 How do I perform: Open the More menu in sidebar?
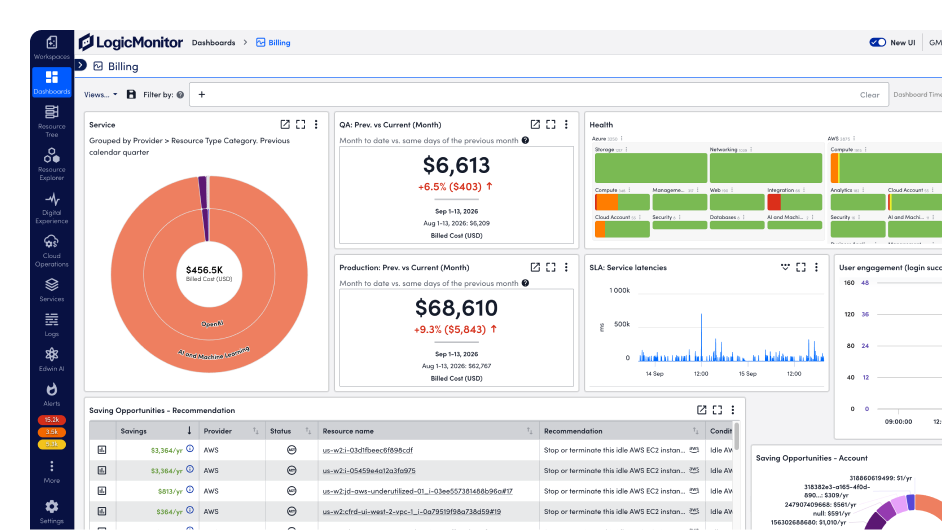[52, 471]
